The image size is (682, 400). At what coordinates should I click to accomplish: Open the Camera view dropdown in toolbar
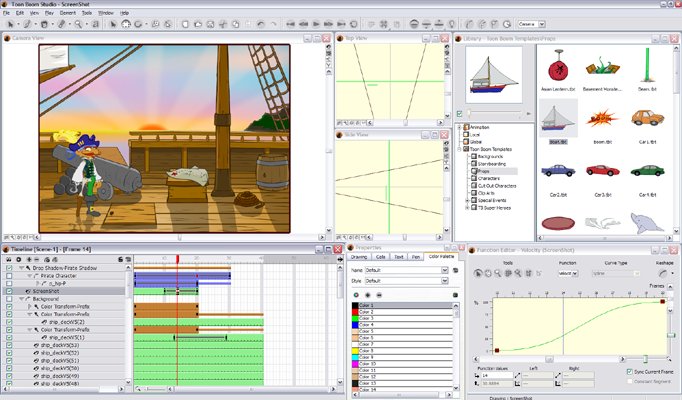click(532, 24)
